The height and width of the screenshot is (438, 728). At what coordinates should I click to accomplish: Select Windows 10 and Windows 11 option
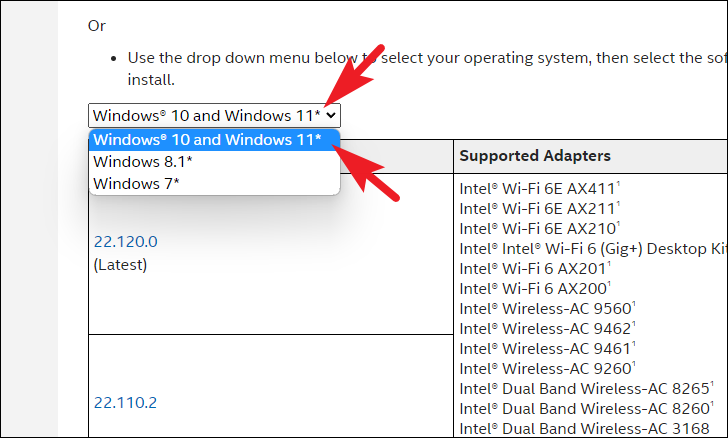[208, 139]
